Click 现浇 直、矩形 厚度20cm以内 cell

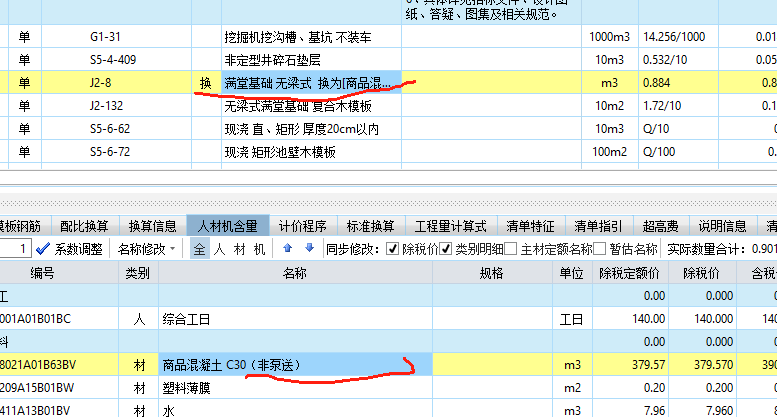tap(311, 129)
